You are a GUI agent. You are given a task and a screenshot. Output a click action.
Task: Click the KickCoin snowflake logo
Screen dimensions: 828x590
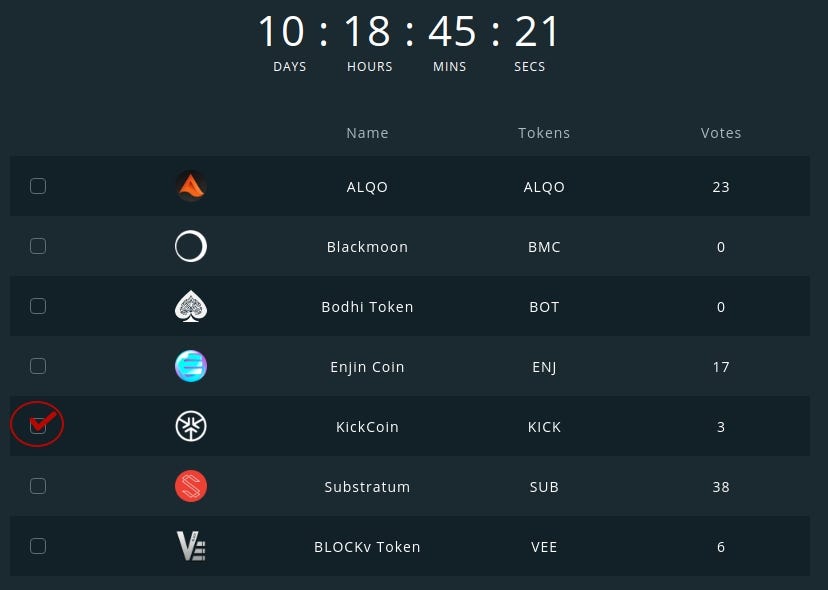point(191,426)
